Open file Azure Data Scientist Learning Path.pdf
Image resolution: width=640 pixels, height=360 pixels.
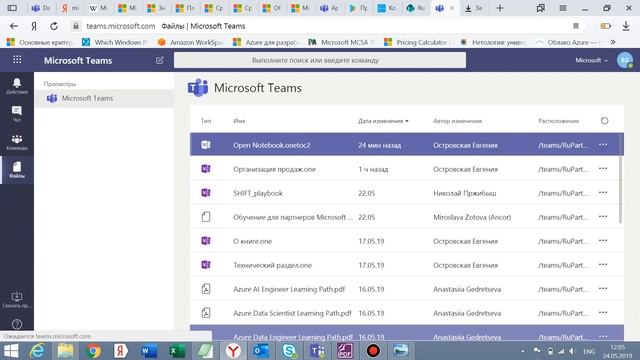[292, 313]
